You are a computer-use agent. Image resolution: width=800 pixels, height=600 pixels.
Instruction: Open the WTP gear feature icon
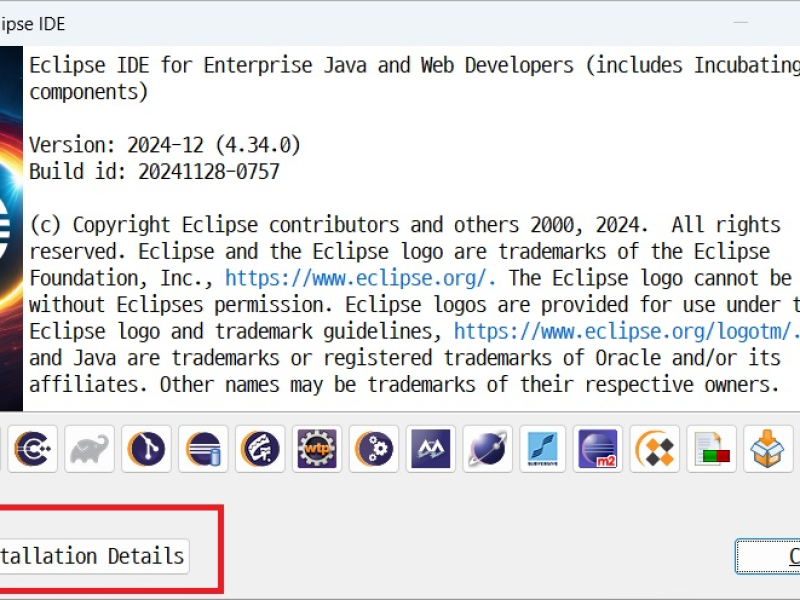tap(317, 449)
